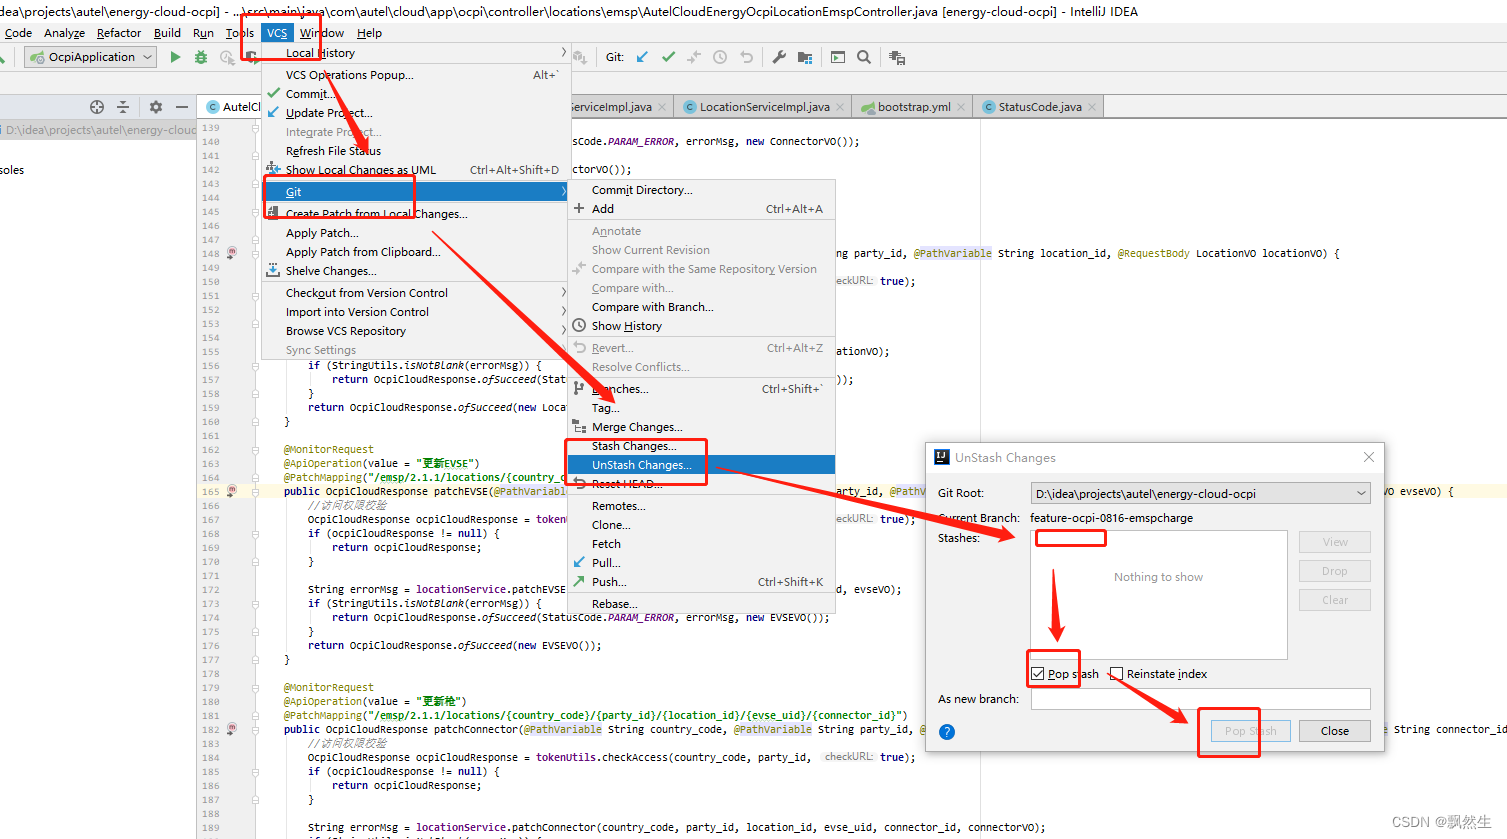Click Shelve Changes... in VCS menu

[414, 271]
